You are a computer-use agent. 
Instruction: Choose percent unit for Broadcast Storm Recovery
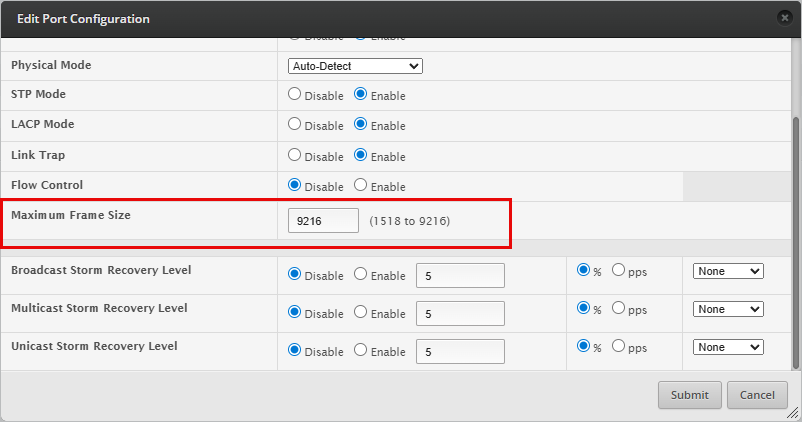click(583, 270)
